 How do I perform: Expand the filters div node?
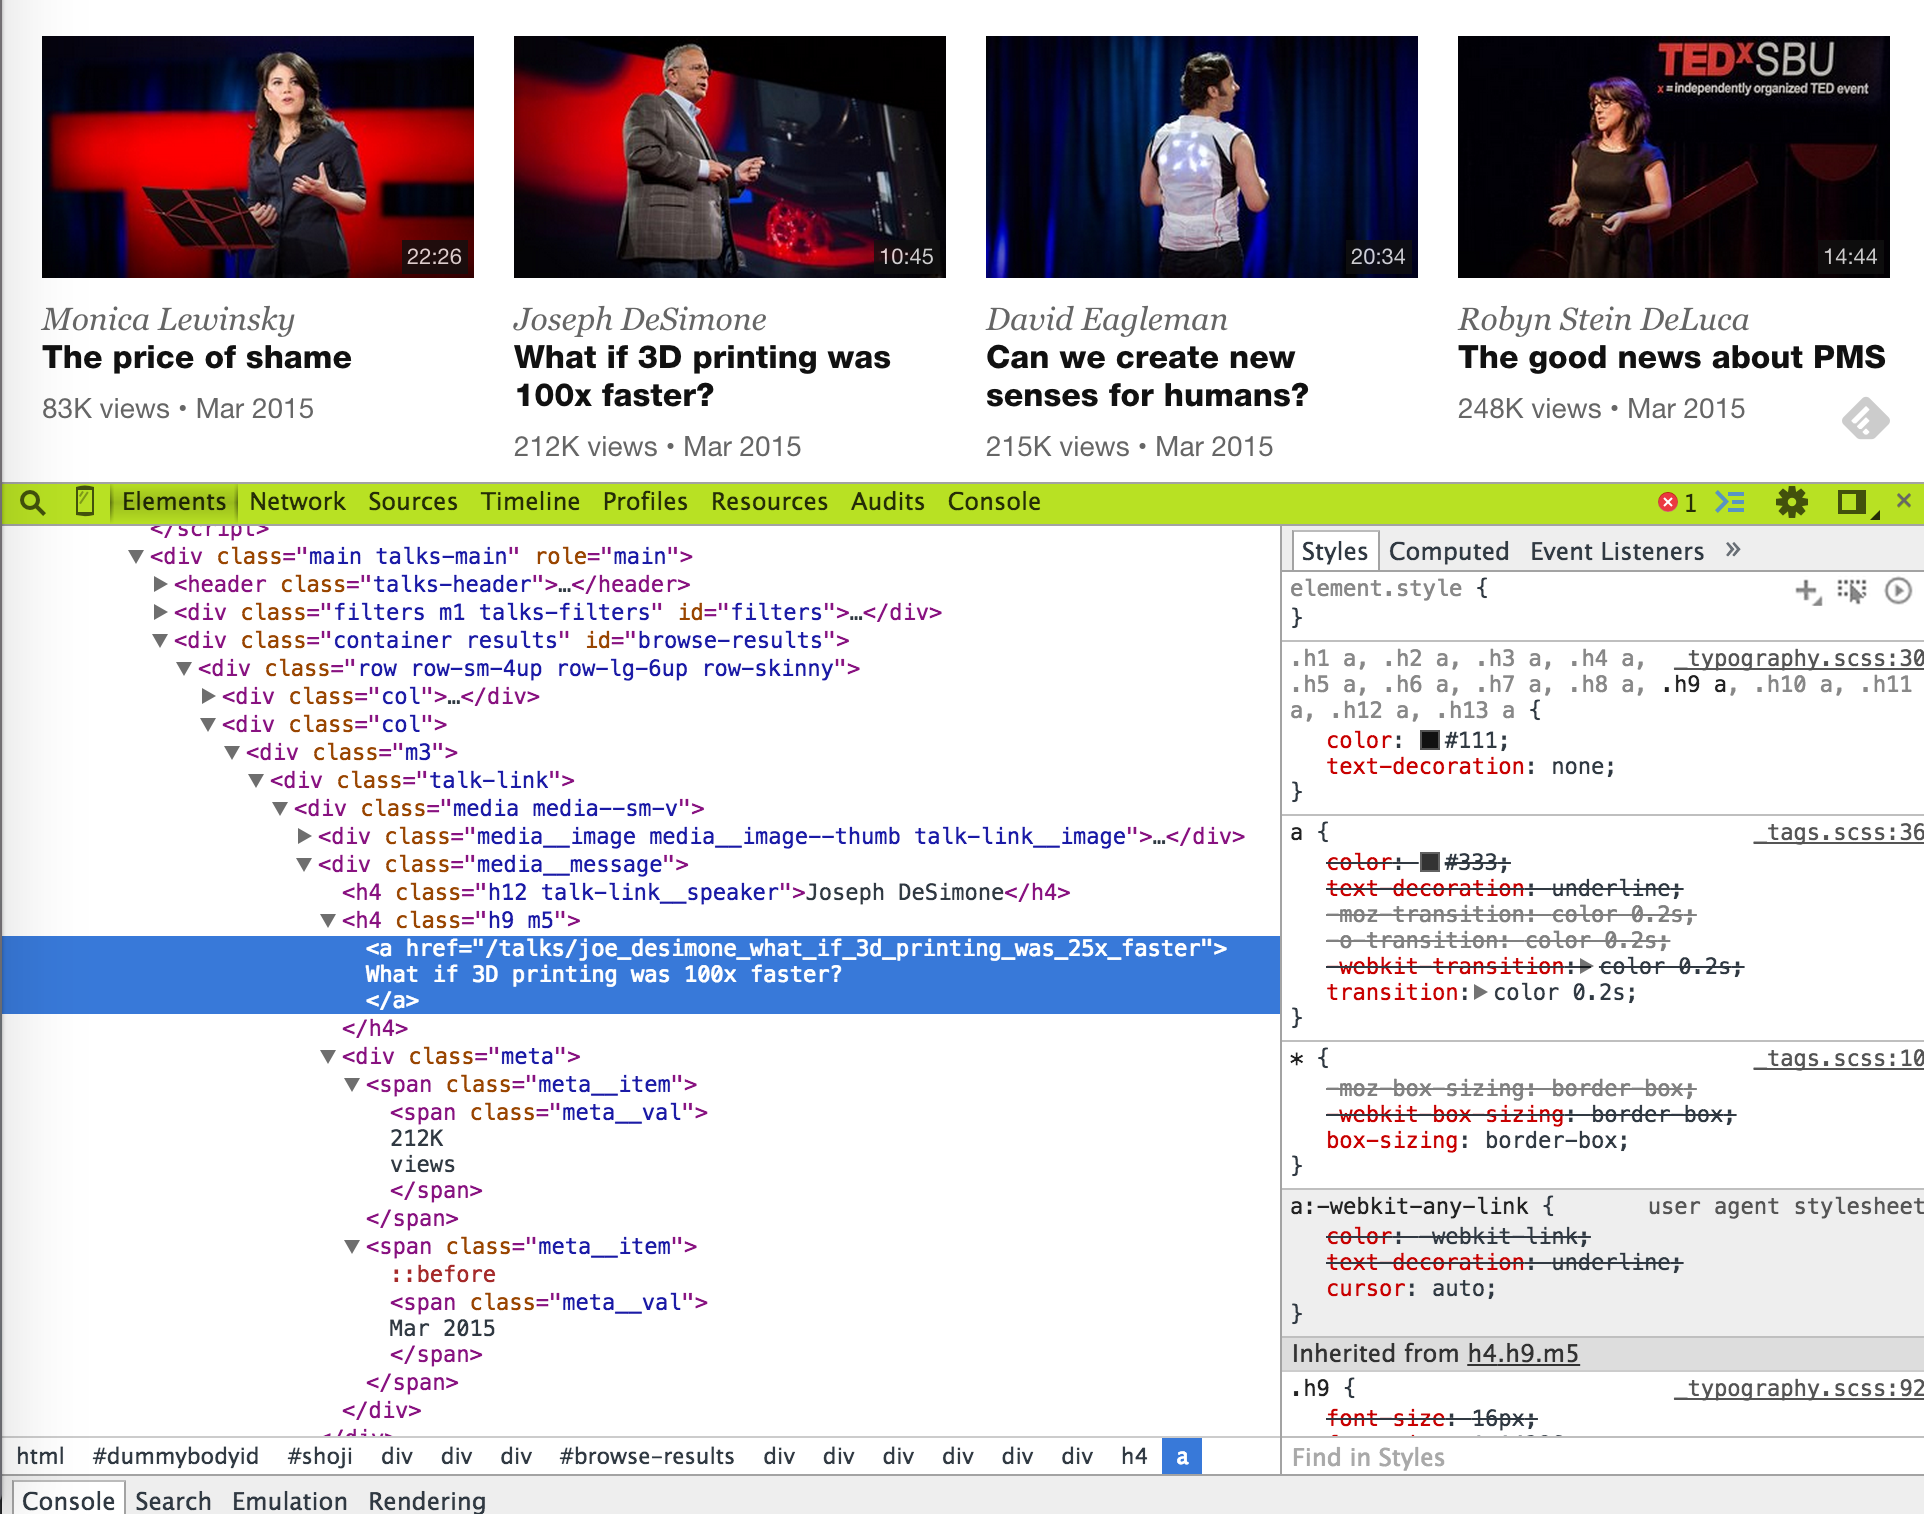click(160, 612)
